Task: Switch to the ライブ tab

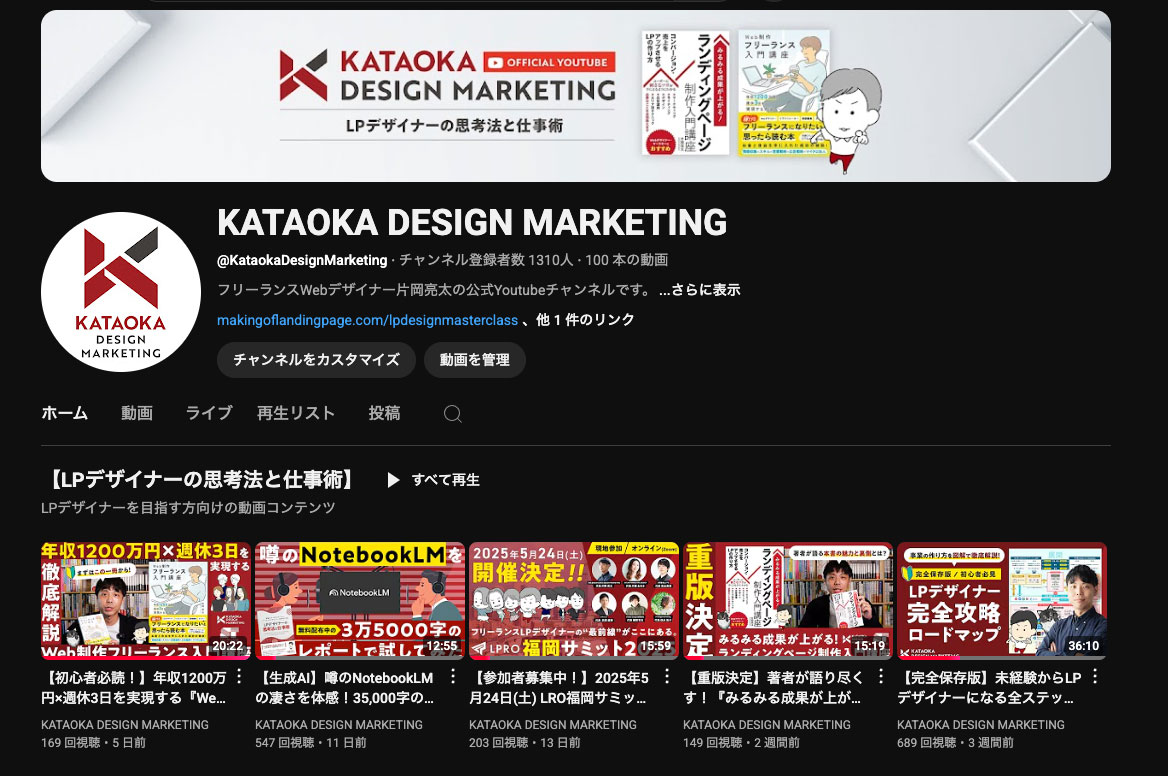Action: click(209, 413)
